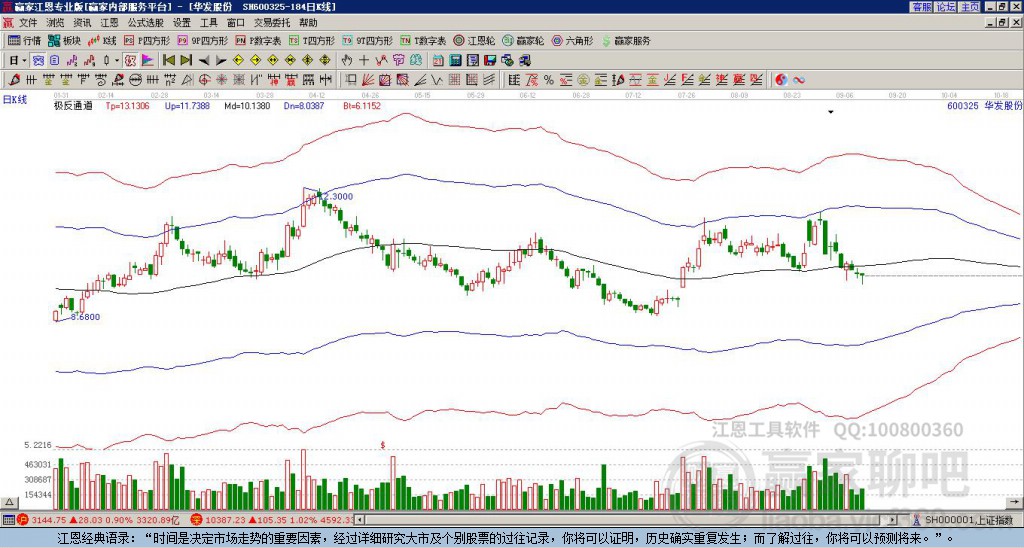Screen dimensions: 1024x548
Task: Open the 9T四方形 tool
Action: [367, 40]
